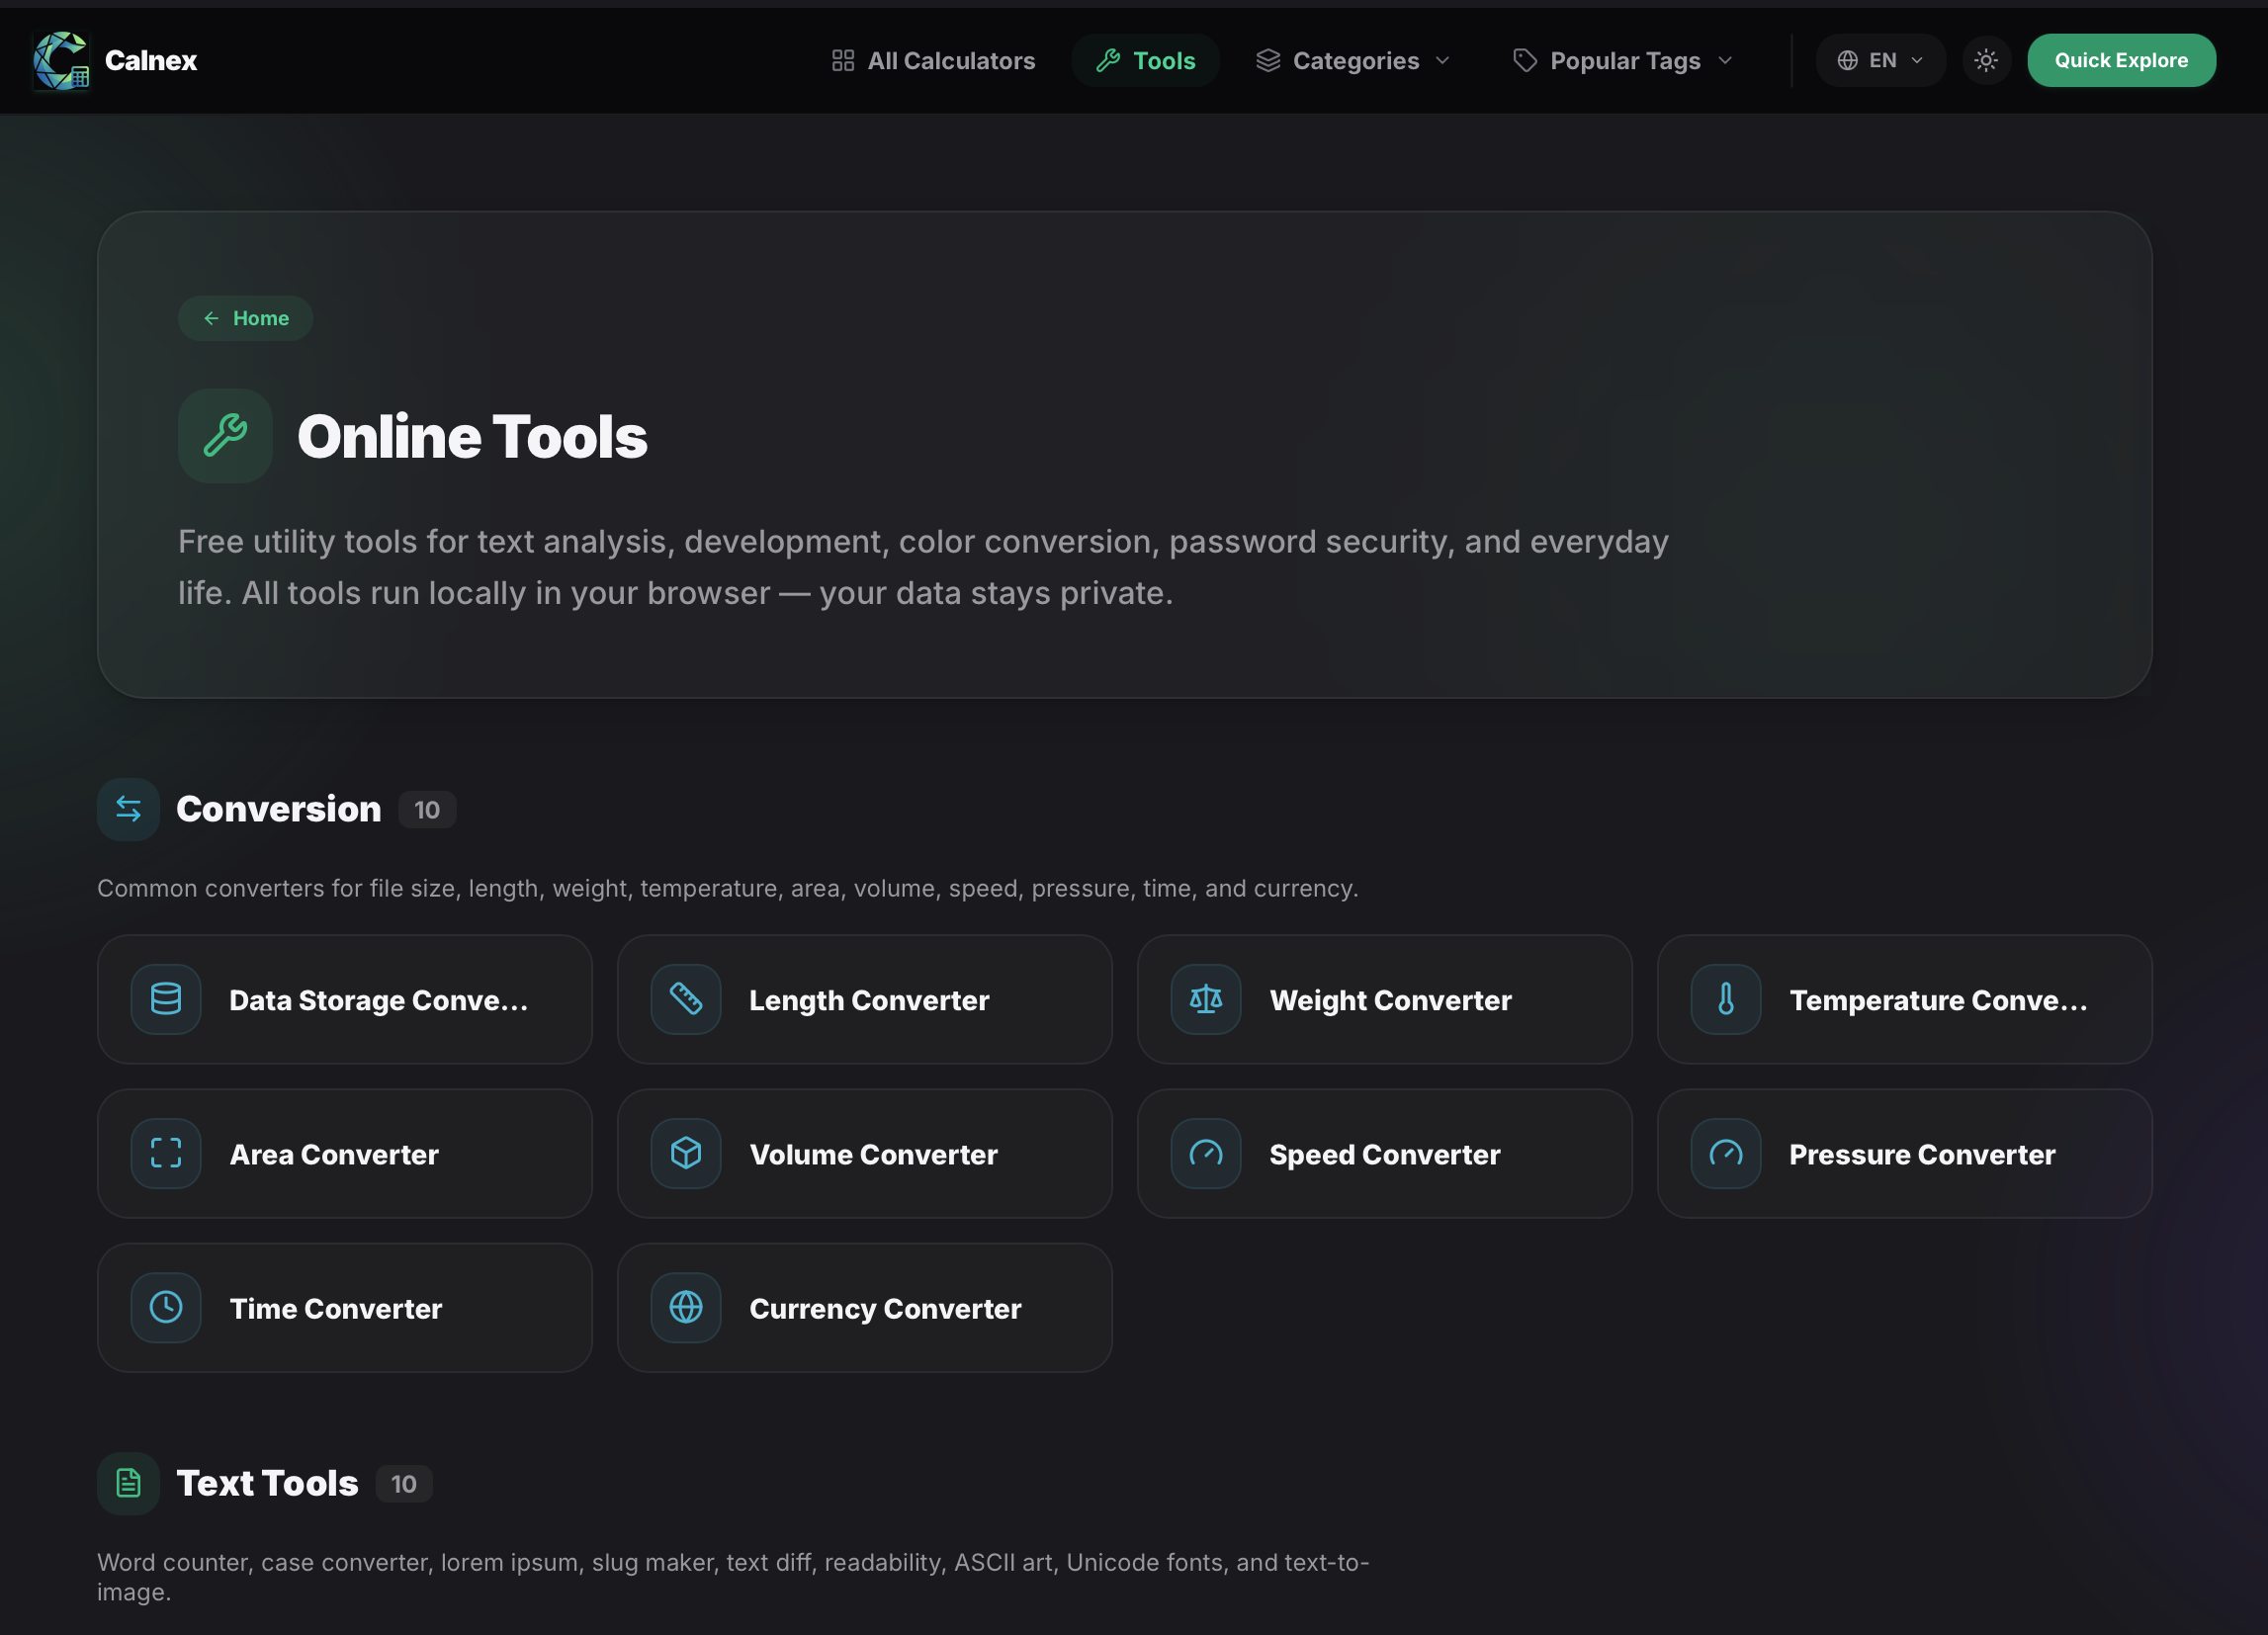Click the Conversion section heading

[x=279, y=809]
